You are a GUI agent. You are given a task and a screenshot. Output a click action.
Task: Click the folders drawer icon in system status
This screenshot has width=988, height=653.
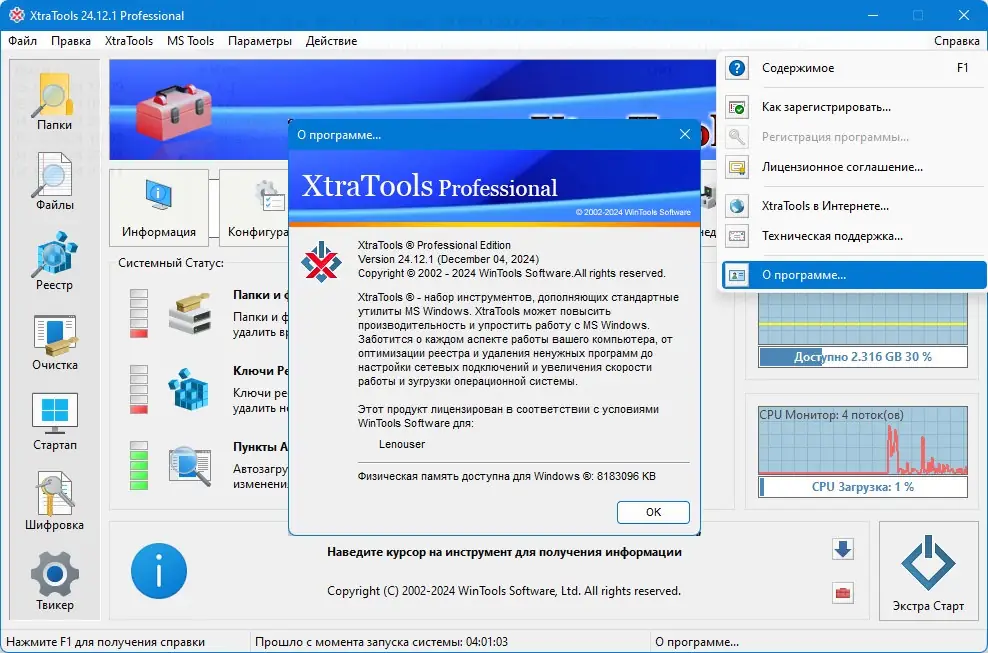(x=189, y=313)
